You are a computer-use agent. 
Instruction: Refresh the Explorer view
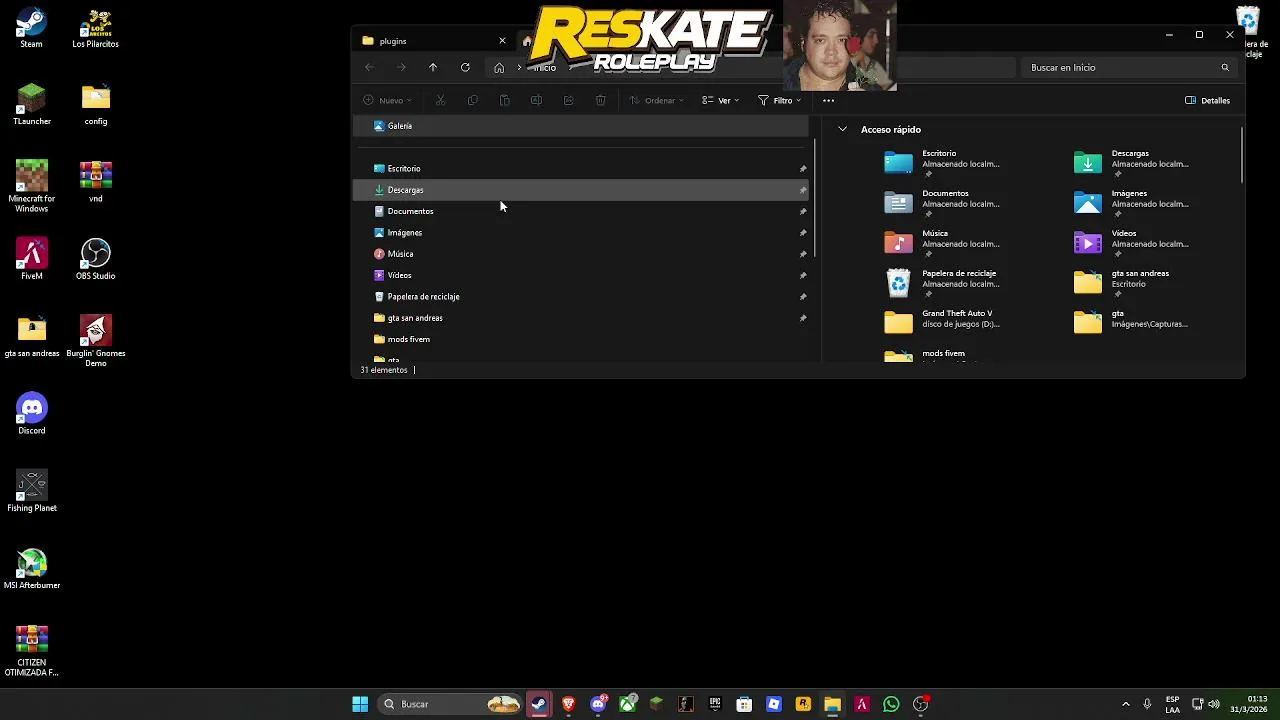[x=465, y=67]
